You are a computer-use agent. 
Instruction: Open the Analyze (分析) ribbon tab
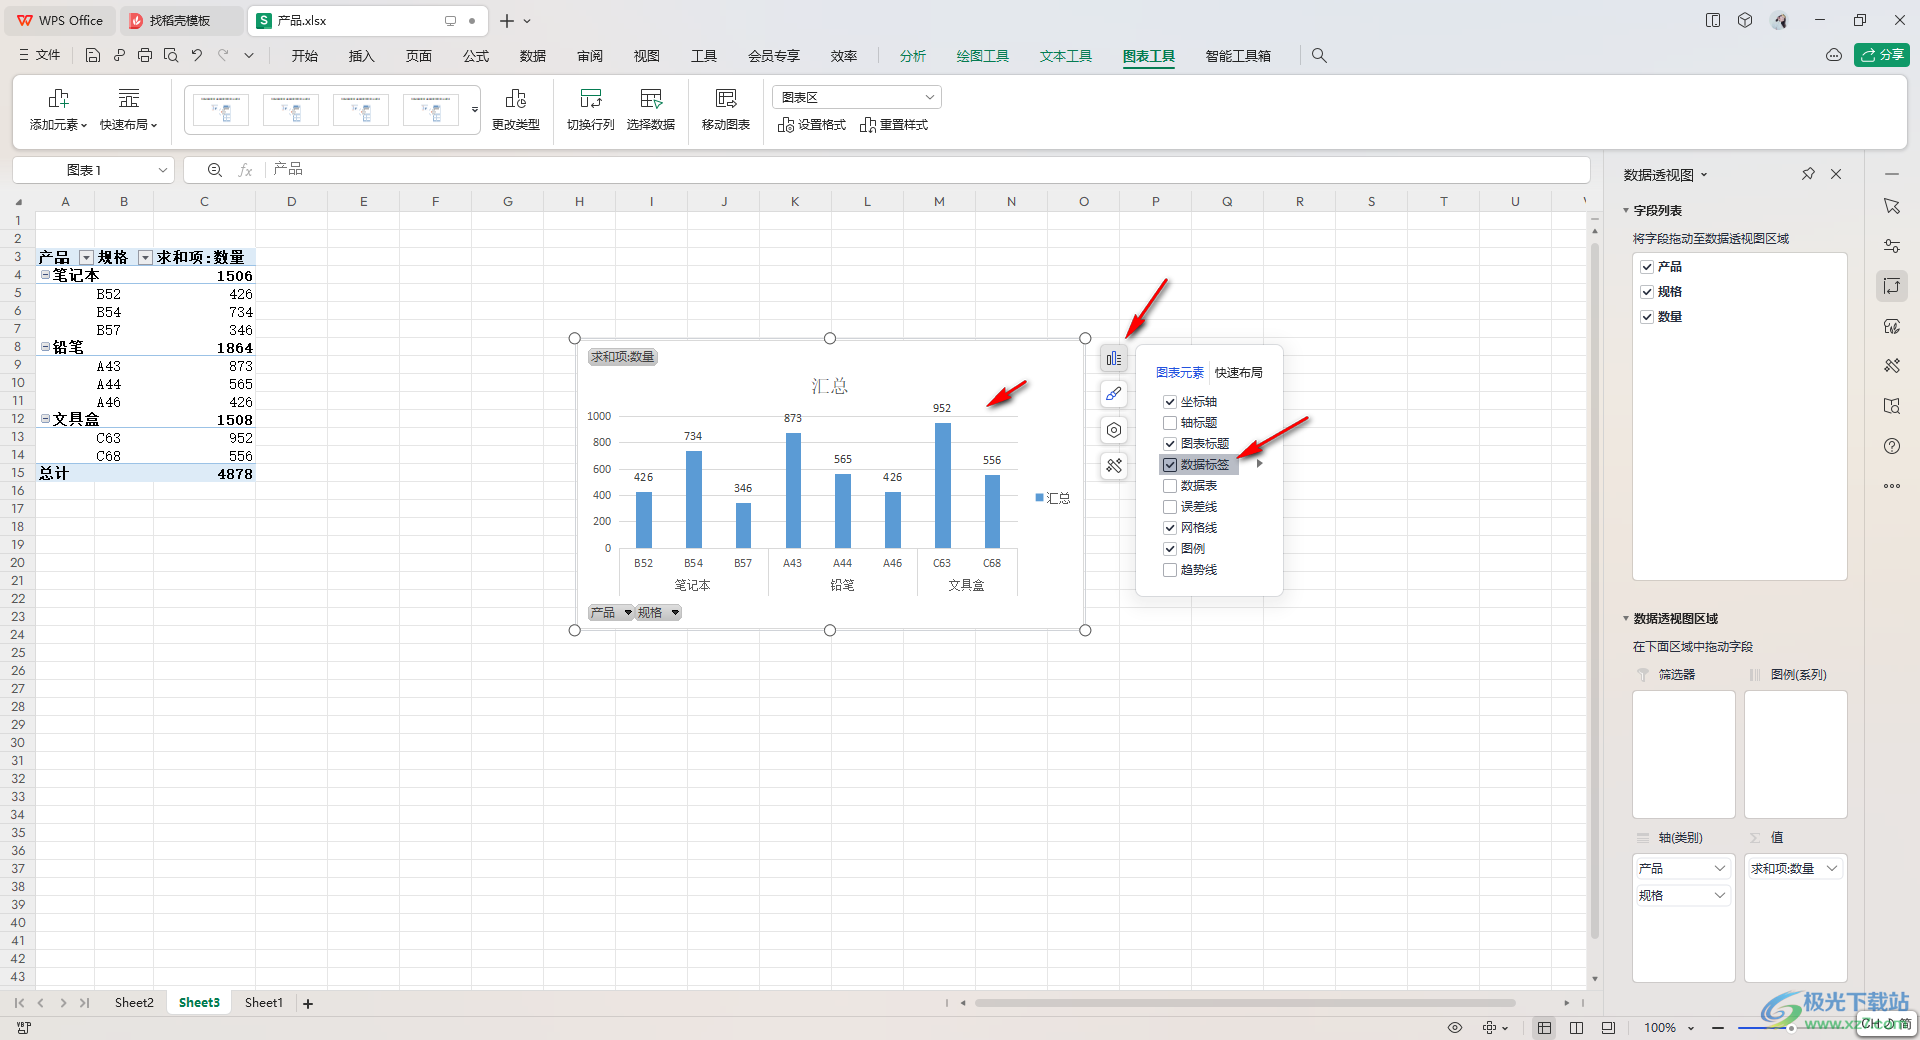pyautogui.click(x=912, y=56)
